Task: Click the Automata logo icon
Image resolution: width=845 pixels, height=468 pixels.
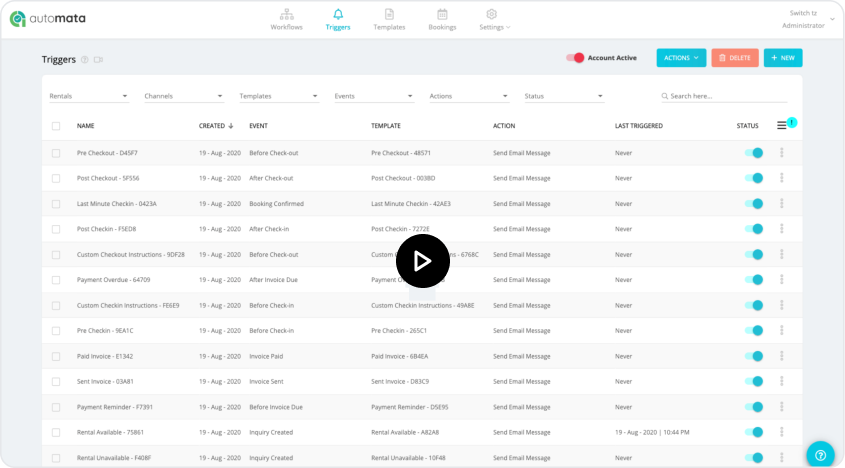Action: (17, 19)
